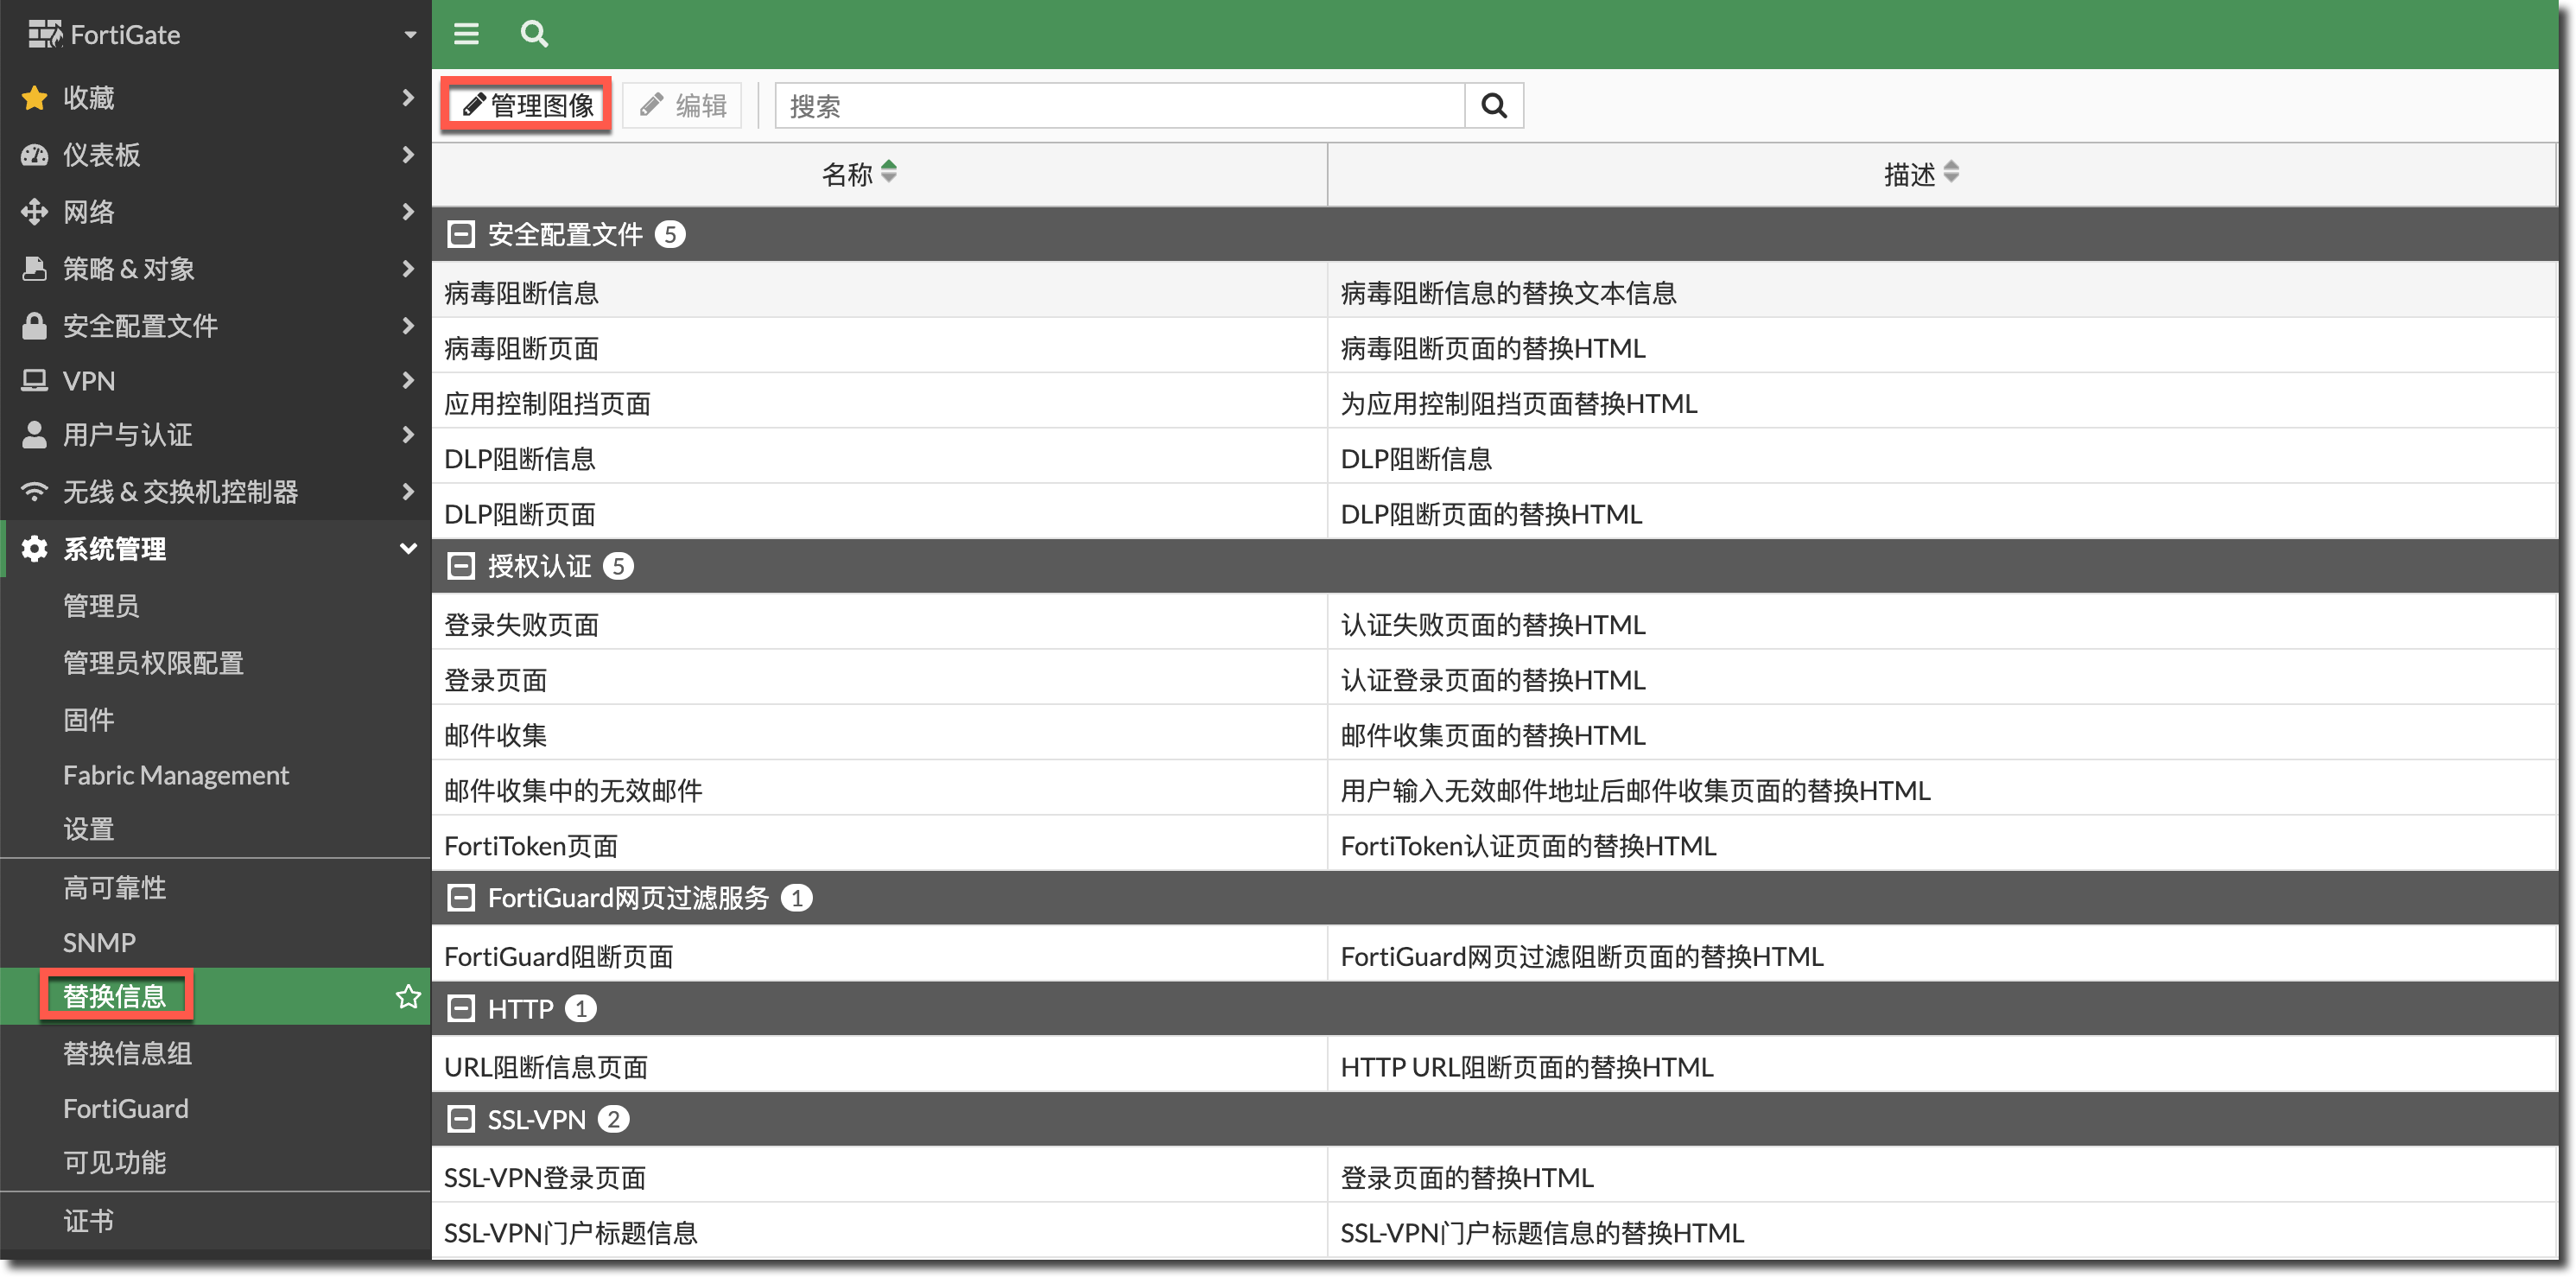Click into the 搜索 input field
The width and height of the screenshot is (2576, 1277).
coord(1120,106)
